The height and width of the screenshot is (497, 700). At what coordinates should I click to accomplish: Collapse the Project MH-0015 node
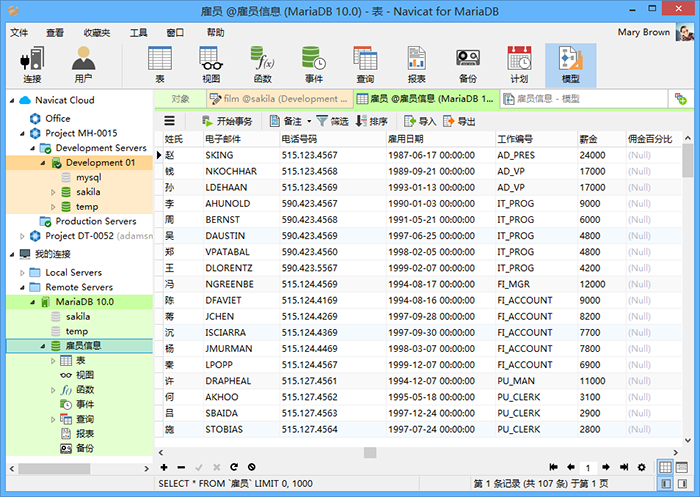22,134
